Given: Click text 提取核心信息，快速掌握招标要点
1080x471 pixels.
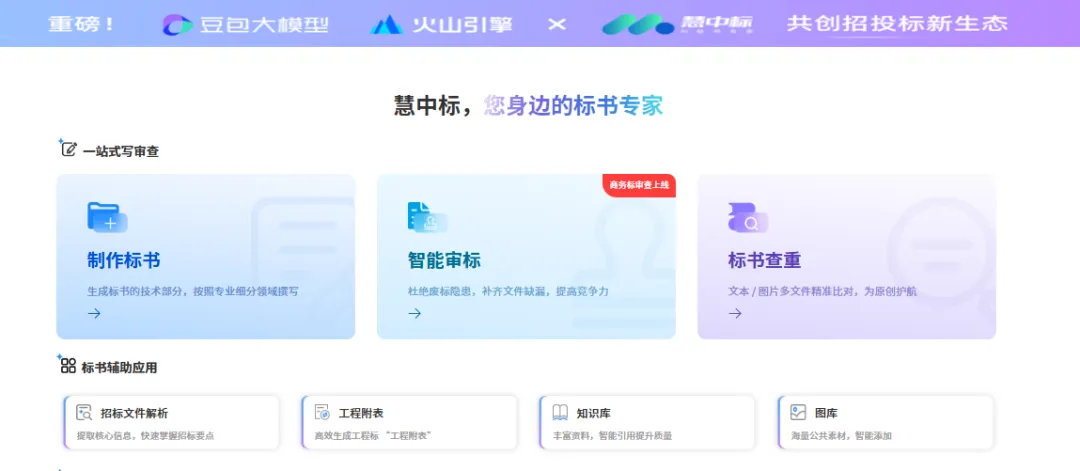Looking at the screenshot, I should tap(145, 436).
